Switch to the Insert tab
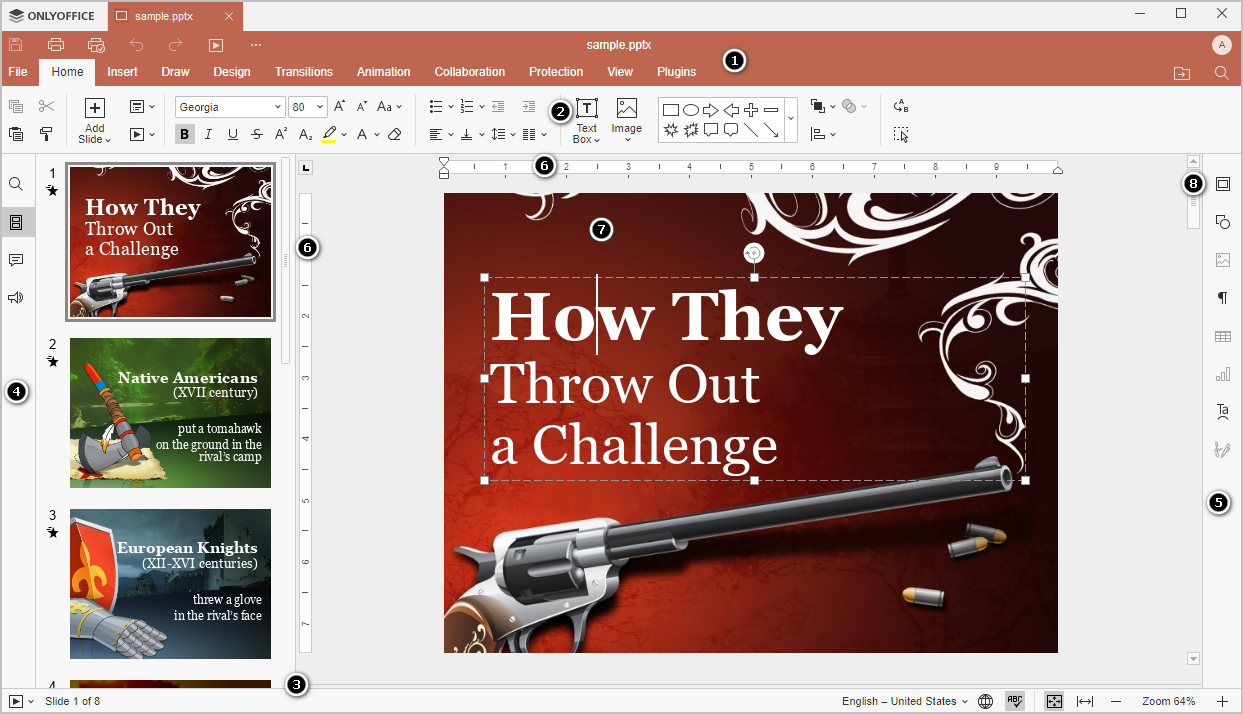The height and width of the screenshot is (714, 1243). click(121, 71)
